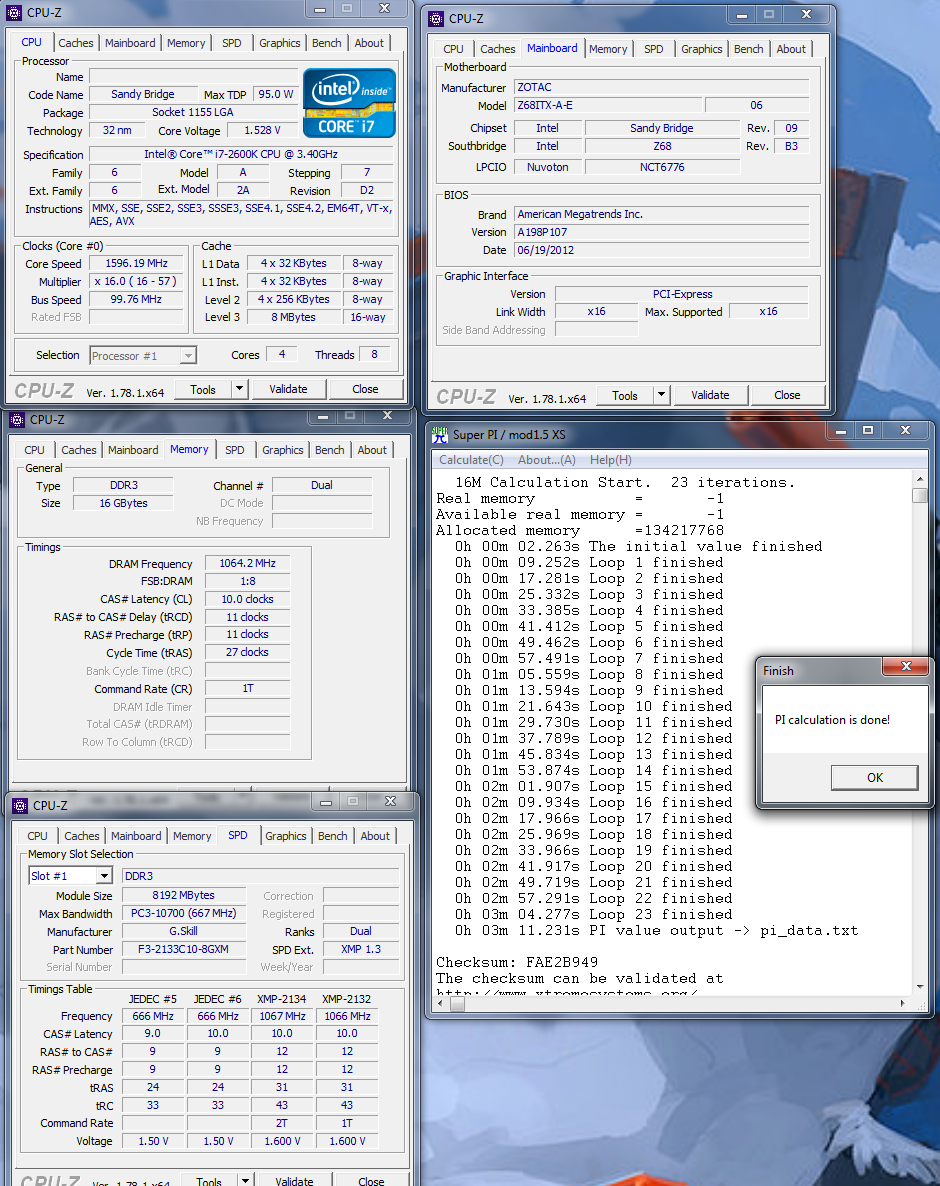Click Super PI vertical scrollbar down arrow
Viewport: 940px width, 1186px height.
coord(920,986)
